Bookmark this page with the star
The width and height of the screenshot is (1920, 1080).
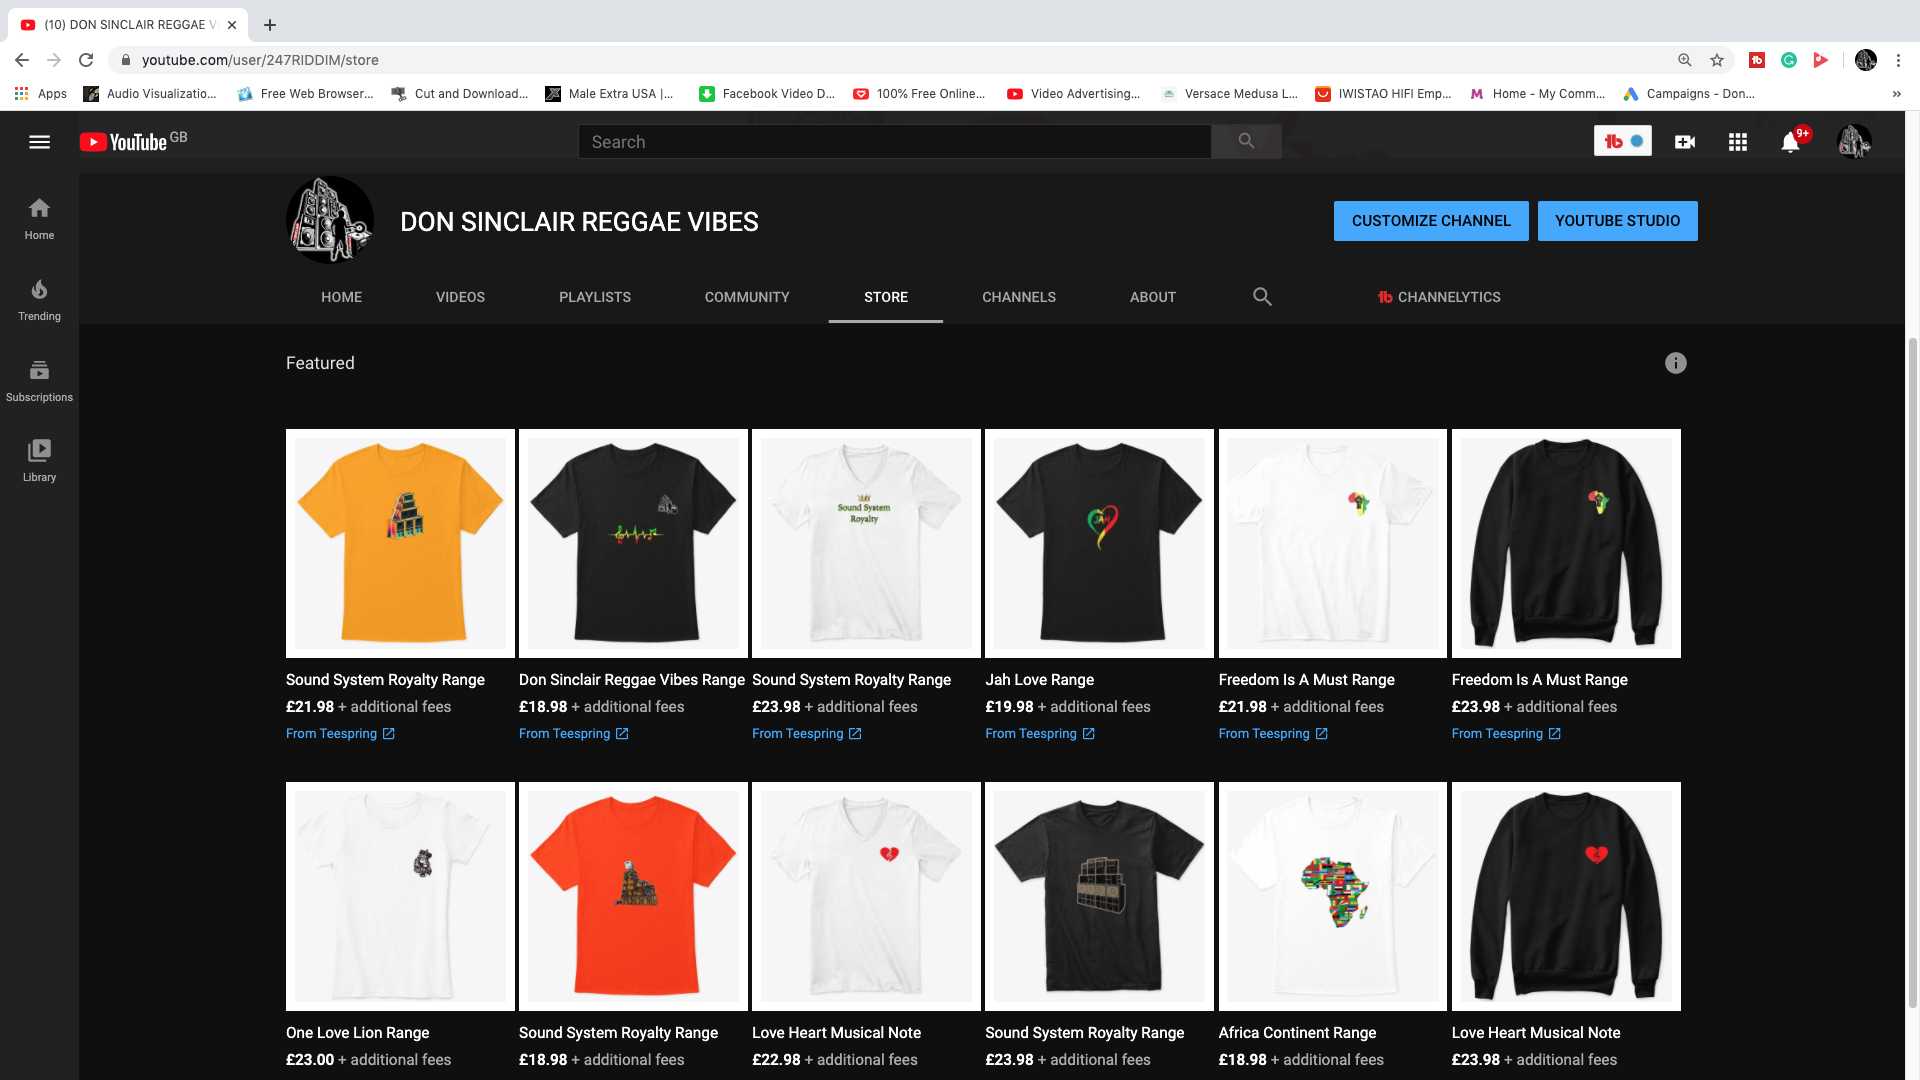(x=1717, y=60)
